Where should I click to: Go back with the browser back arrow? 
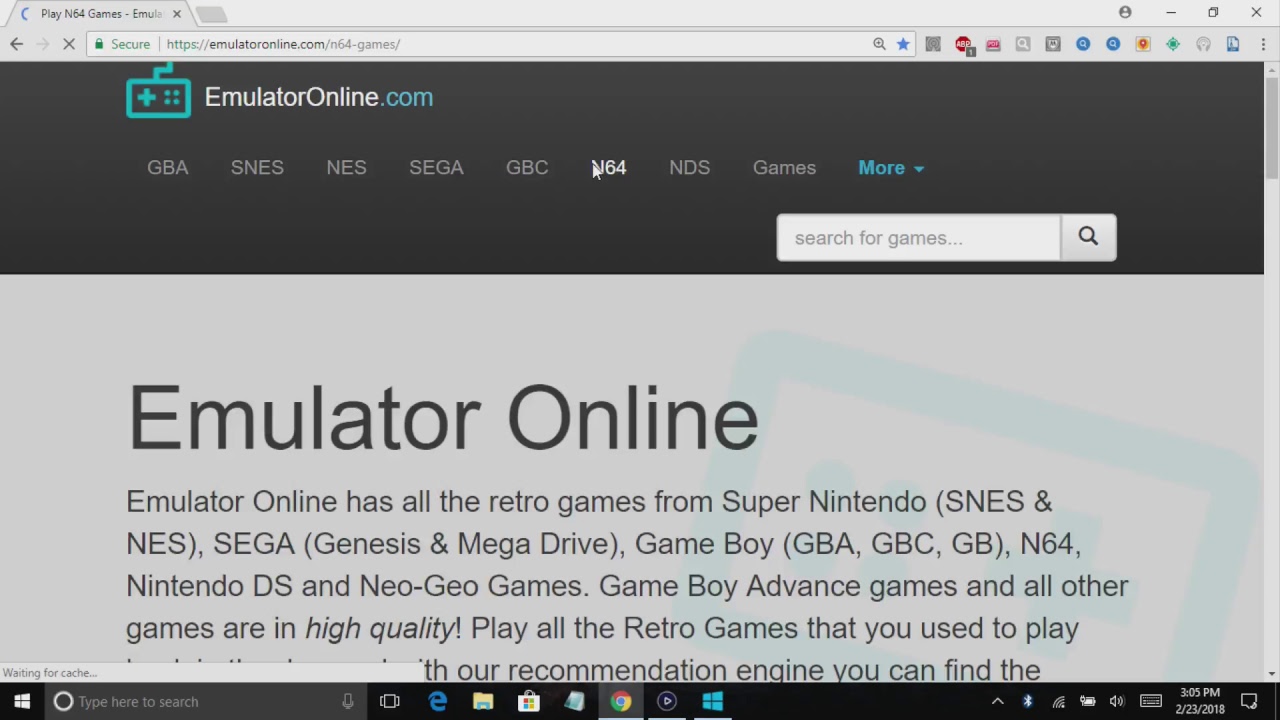[x=16, y=44]
